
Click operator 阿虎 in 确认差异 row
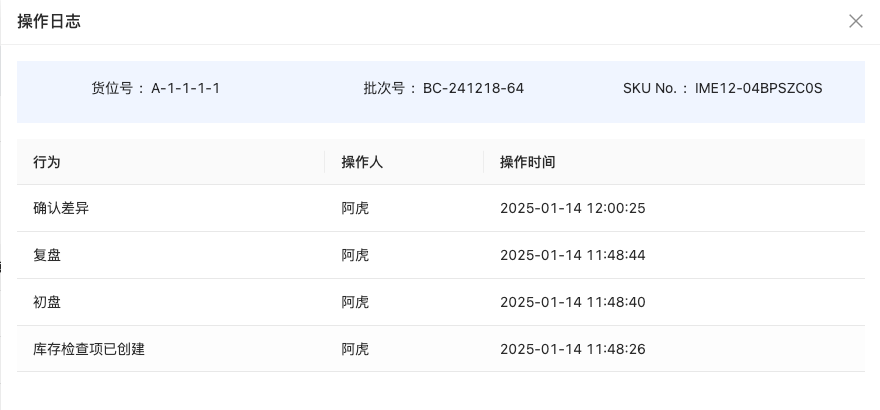[x=355, y=208]
